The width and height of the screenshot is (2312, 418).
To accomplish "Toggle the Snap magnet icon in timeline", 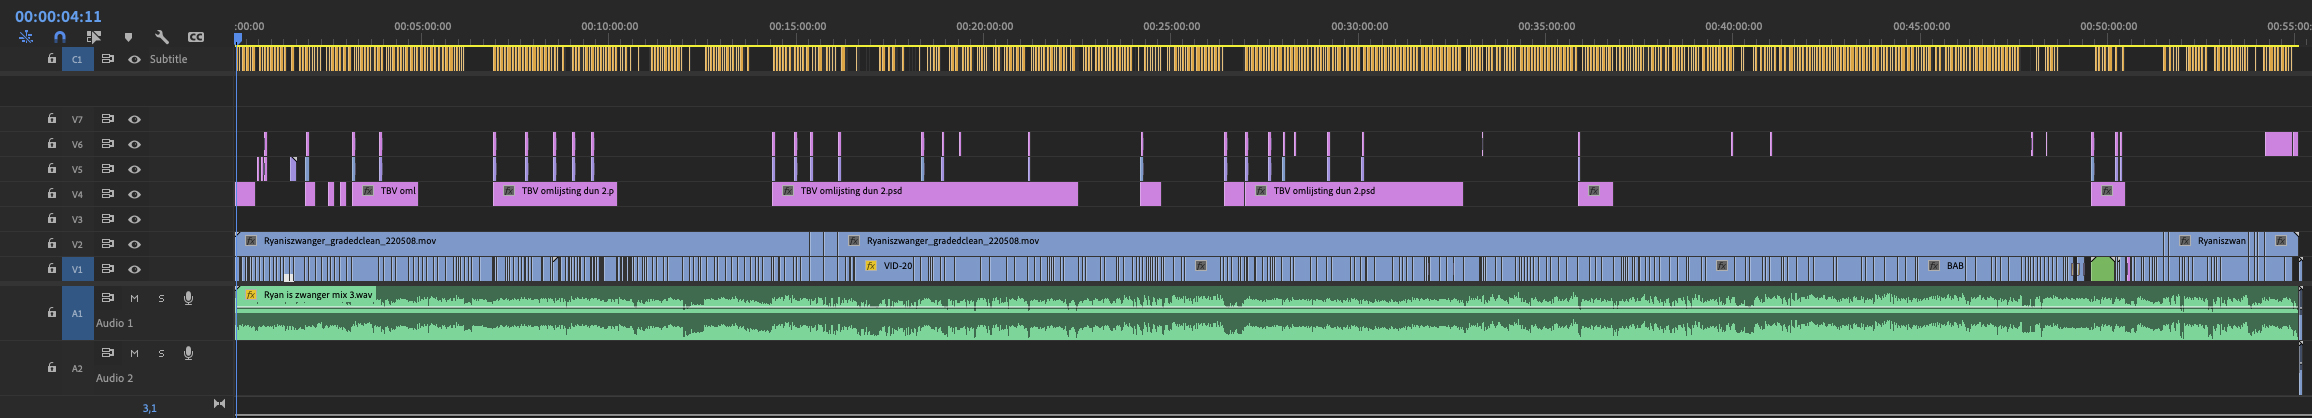I will coord(60,37).
